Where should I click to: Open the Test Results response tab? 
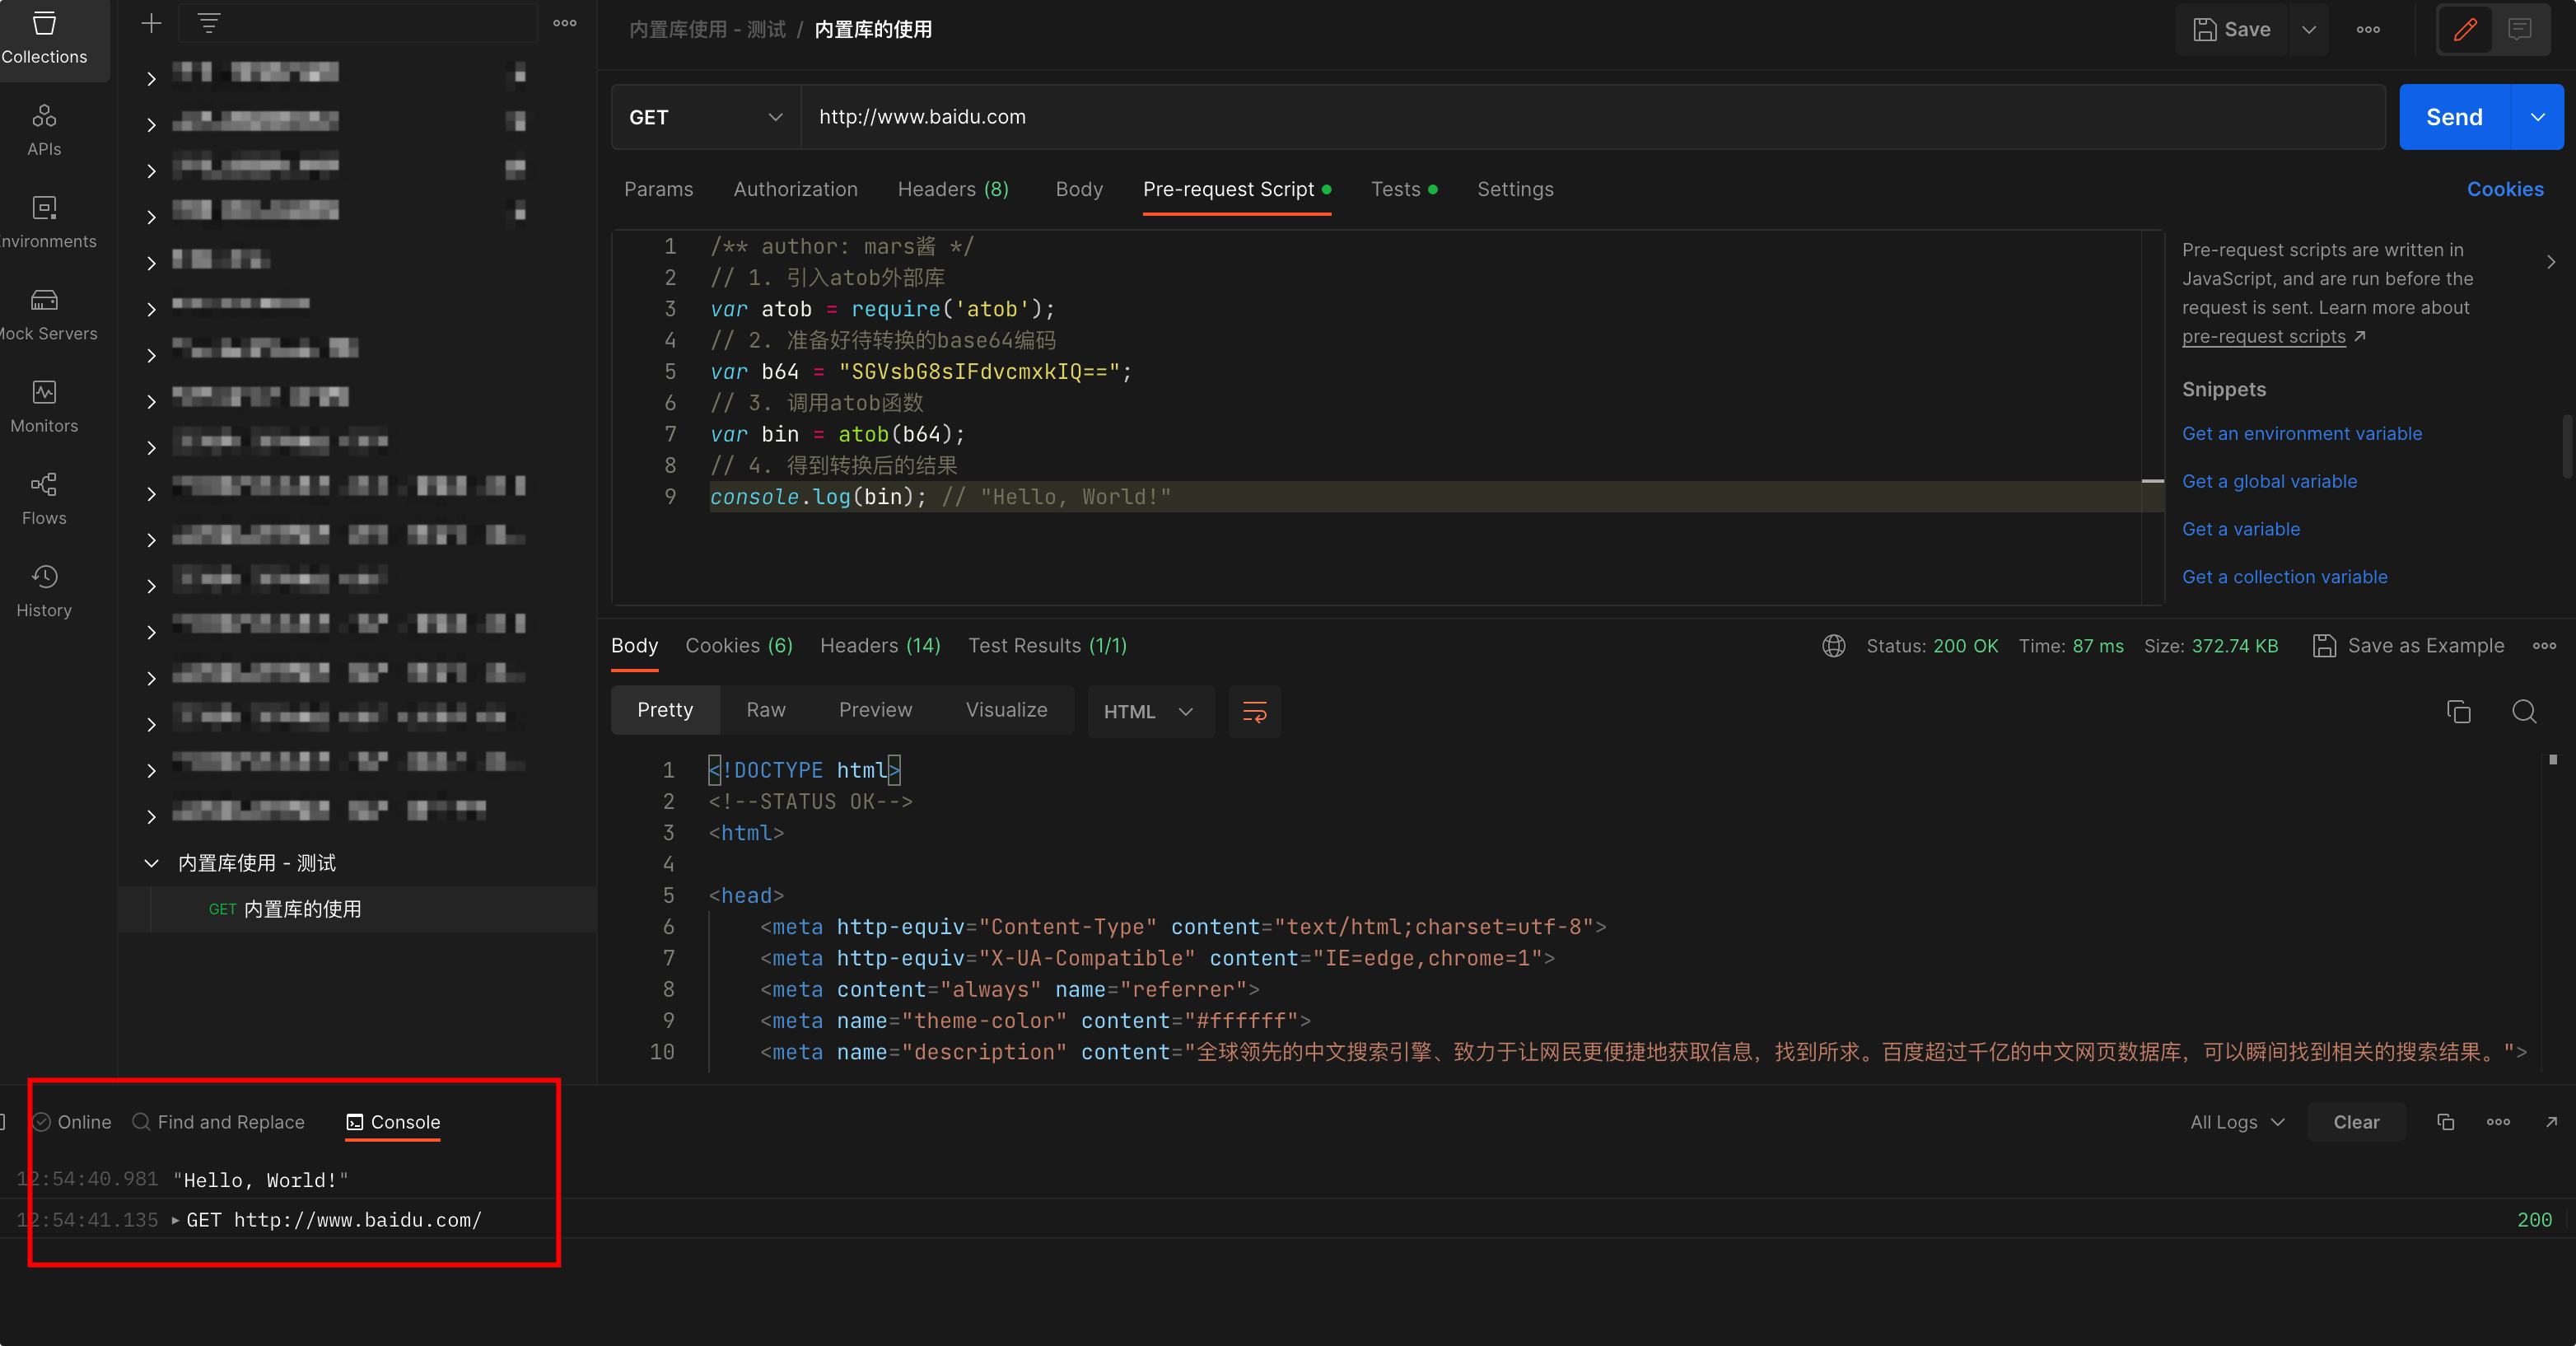(x=1046, y=645)
